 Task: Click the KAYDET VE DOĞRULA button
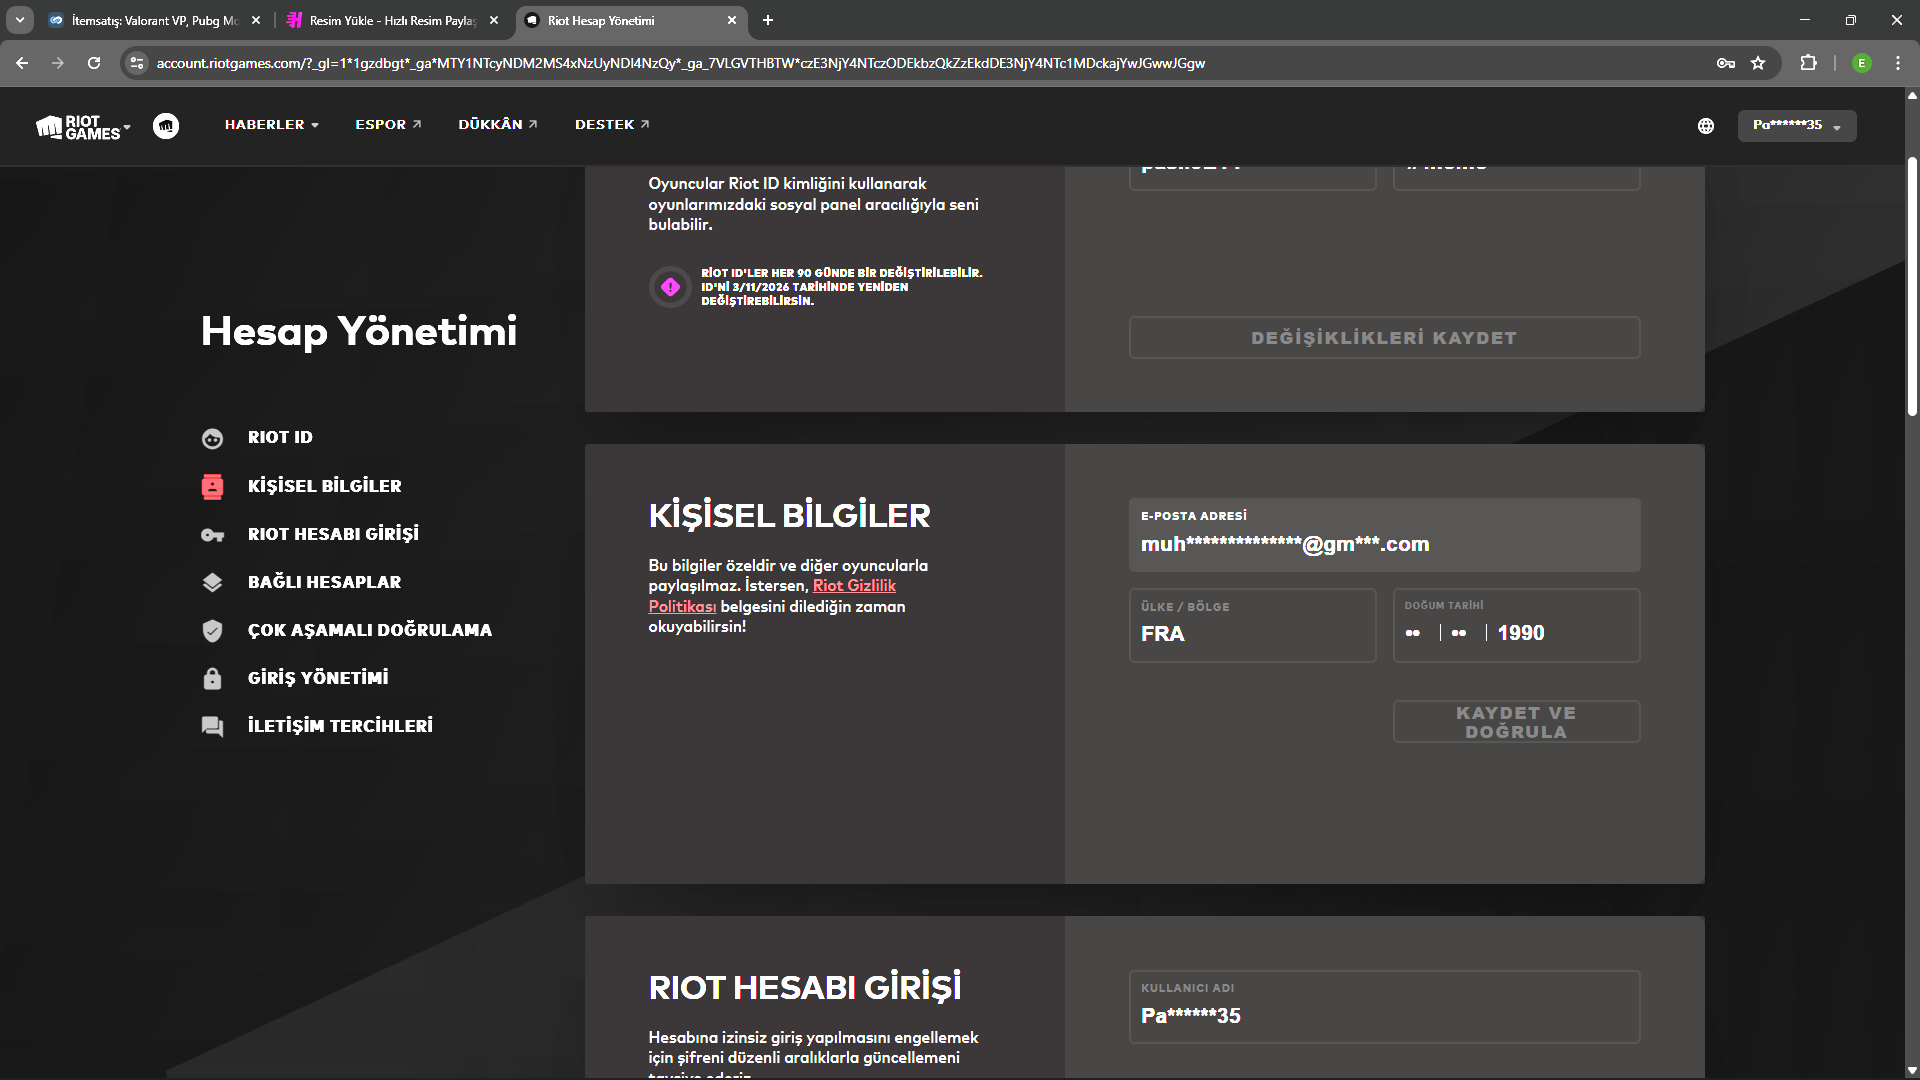(1516, 722)
